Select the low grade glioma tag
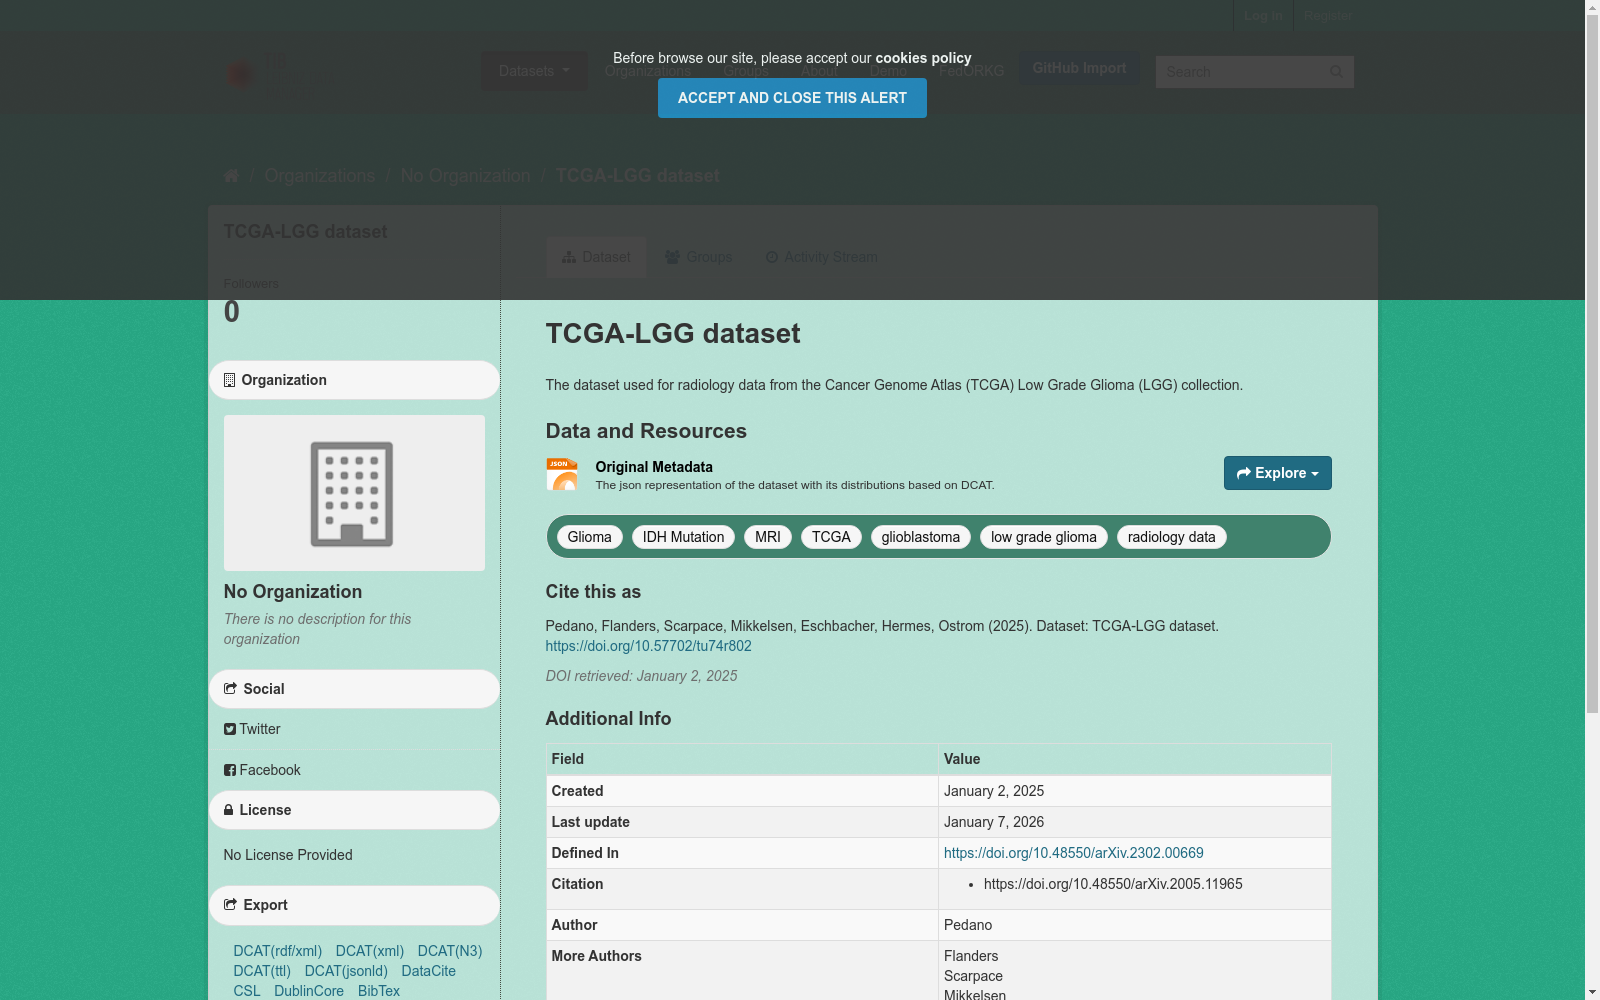 pyautogui.click(x=1044, y=537)
